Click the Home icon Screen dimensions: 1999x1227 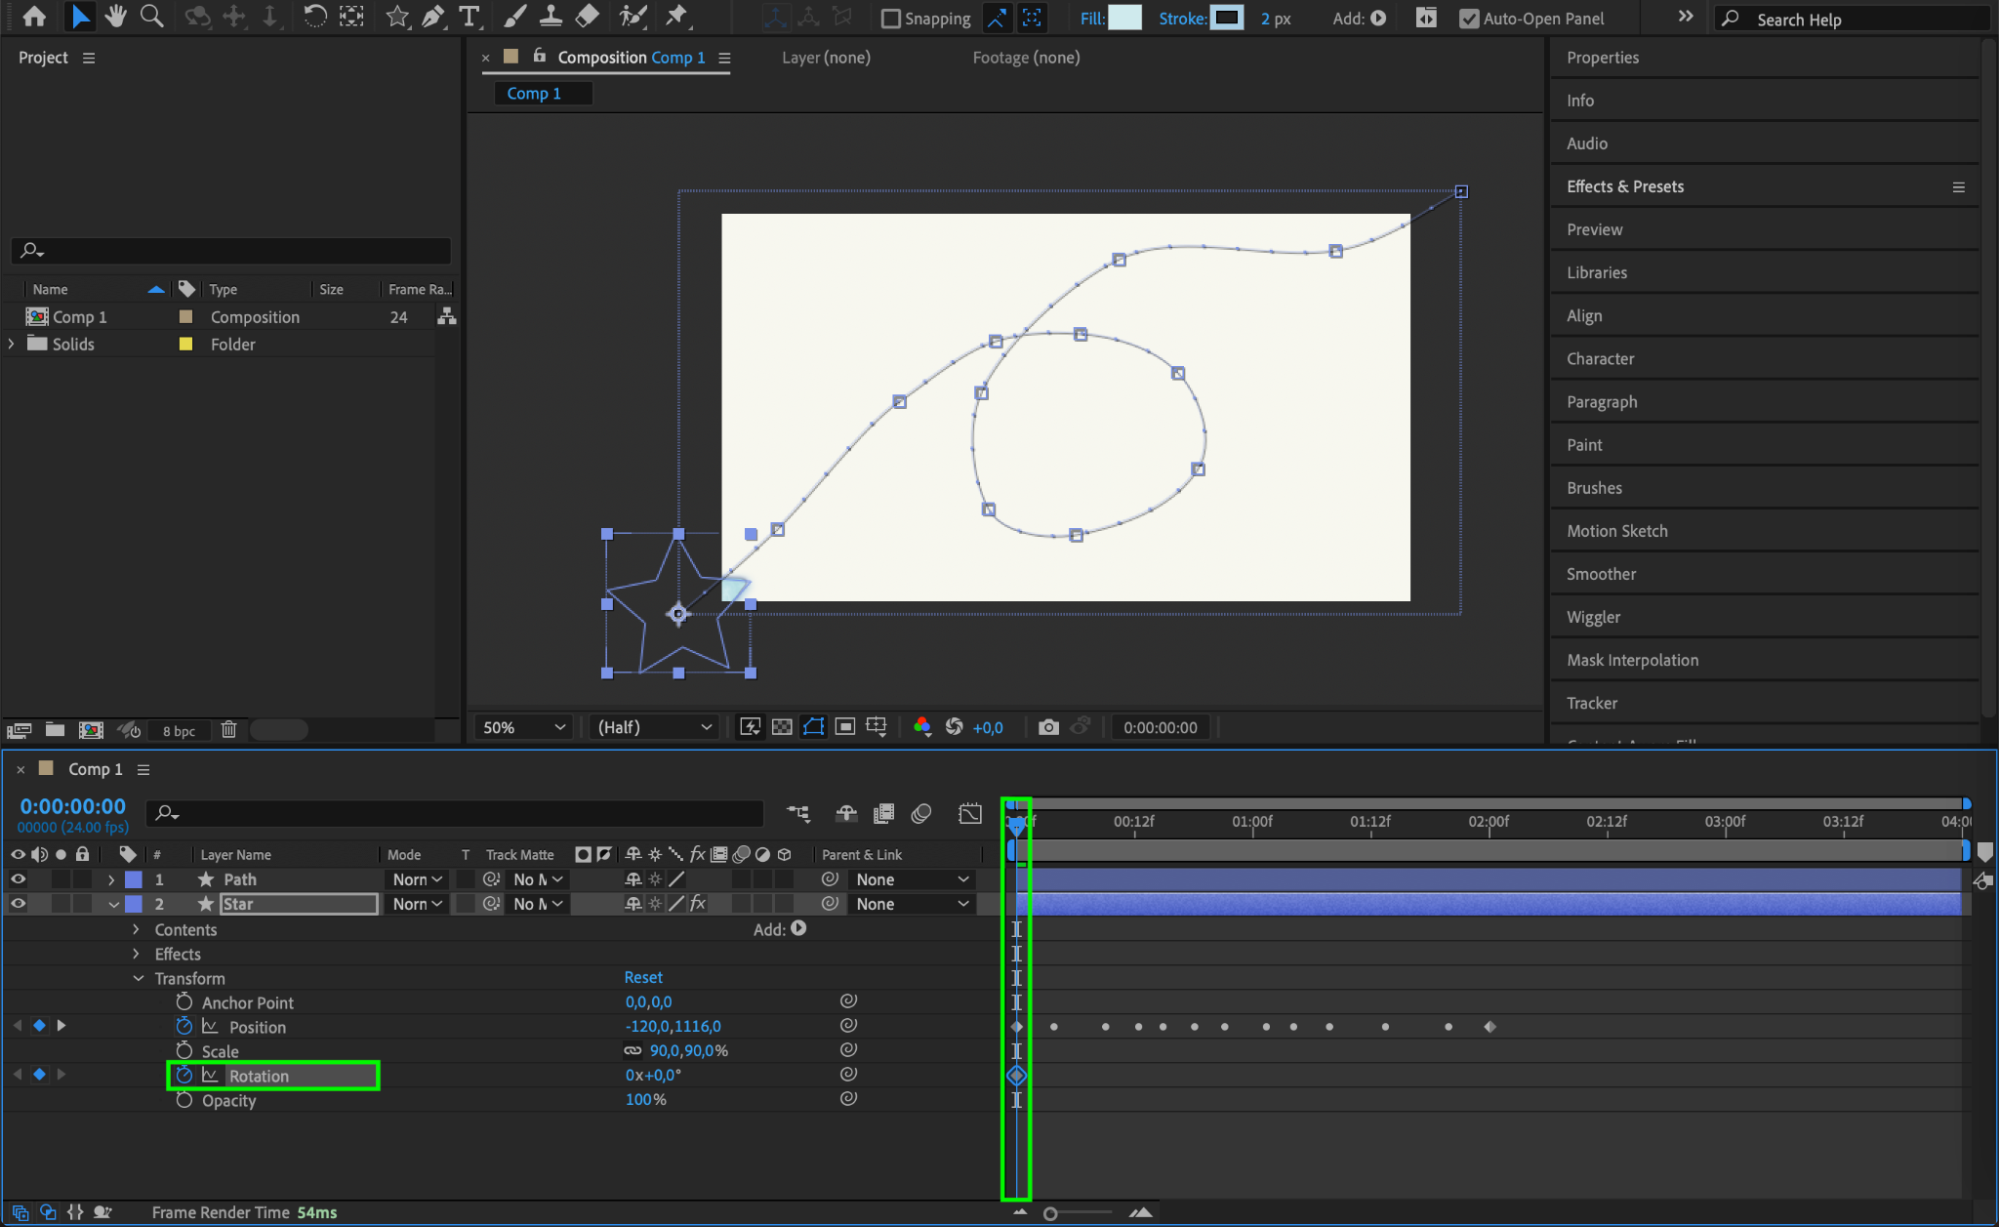pos(34,16)
